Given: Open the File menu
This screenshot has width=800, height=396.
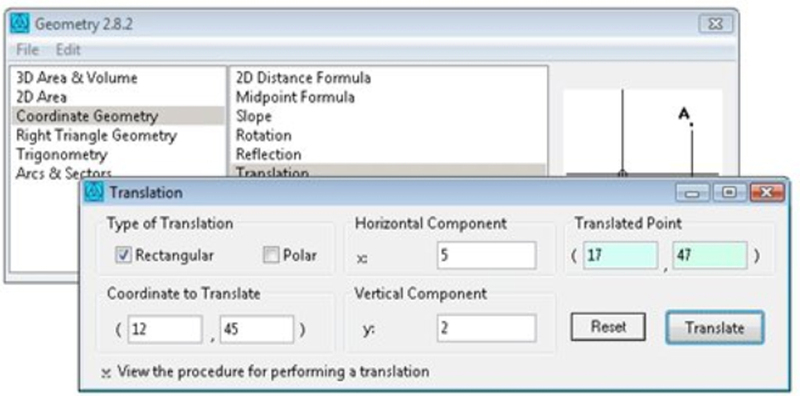Looking at the screenshot, I should [x=28, y=50].
